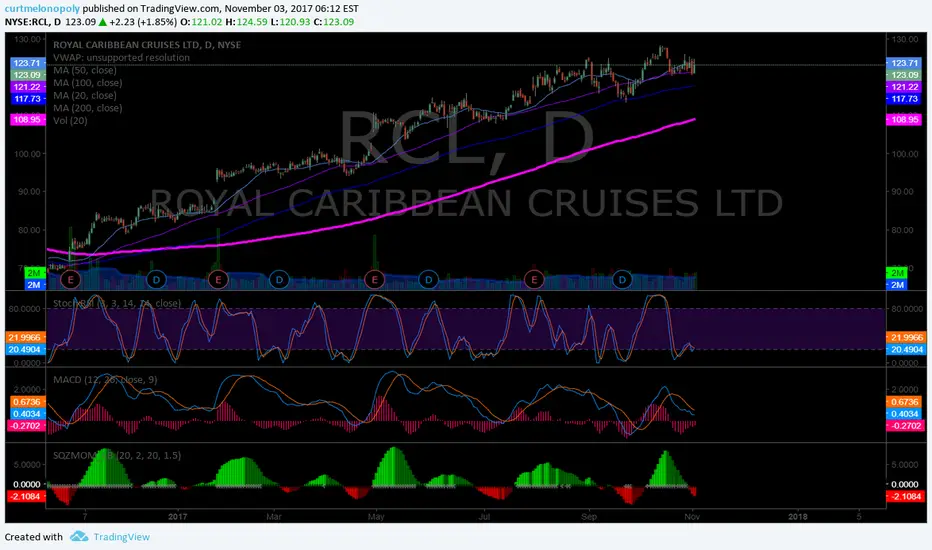932x550 pixels.
Task: Click the orange 0.6736 MACD value on the left
Action: [x=27, y=402]
